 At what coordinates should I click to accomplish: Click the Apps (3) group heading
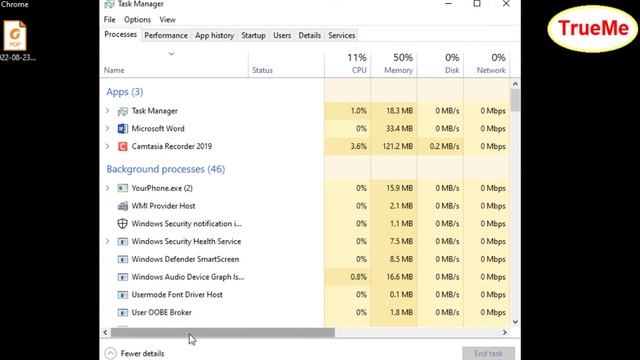(125, 92)
